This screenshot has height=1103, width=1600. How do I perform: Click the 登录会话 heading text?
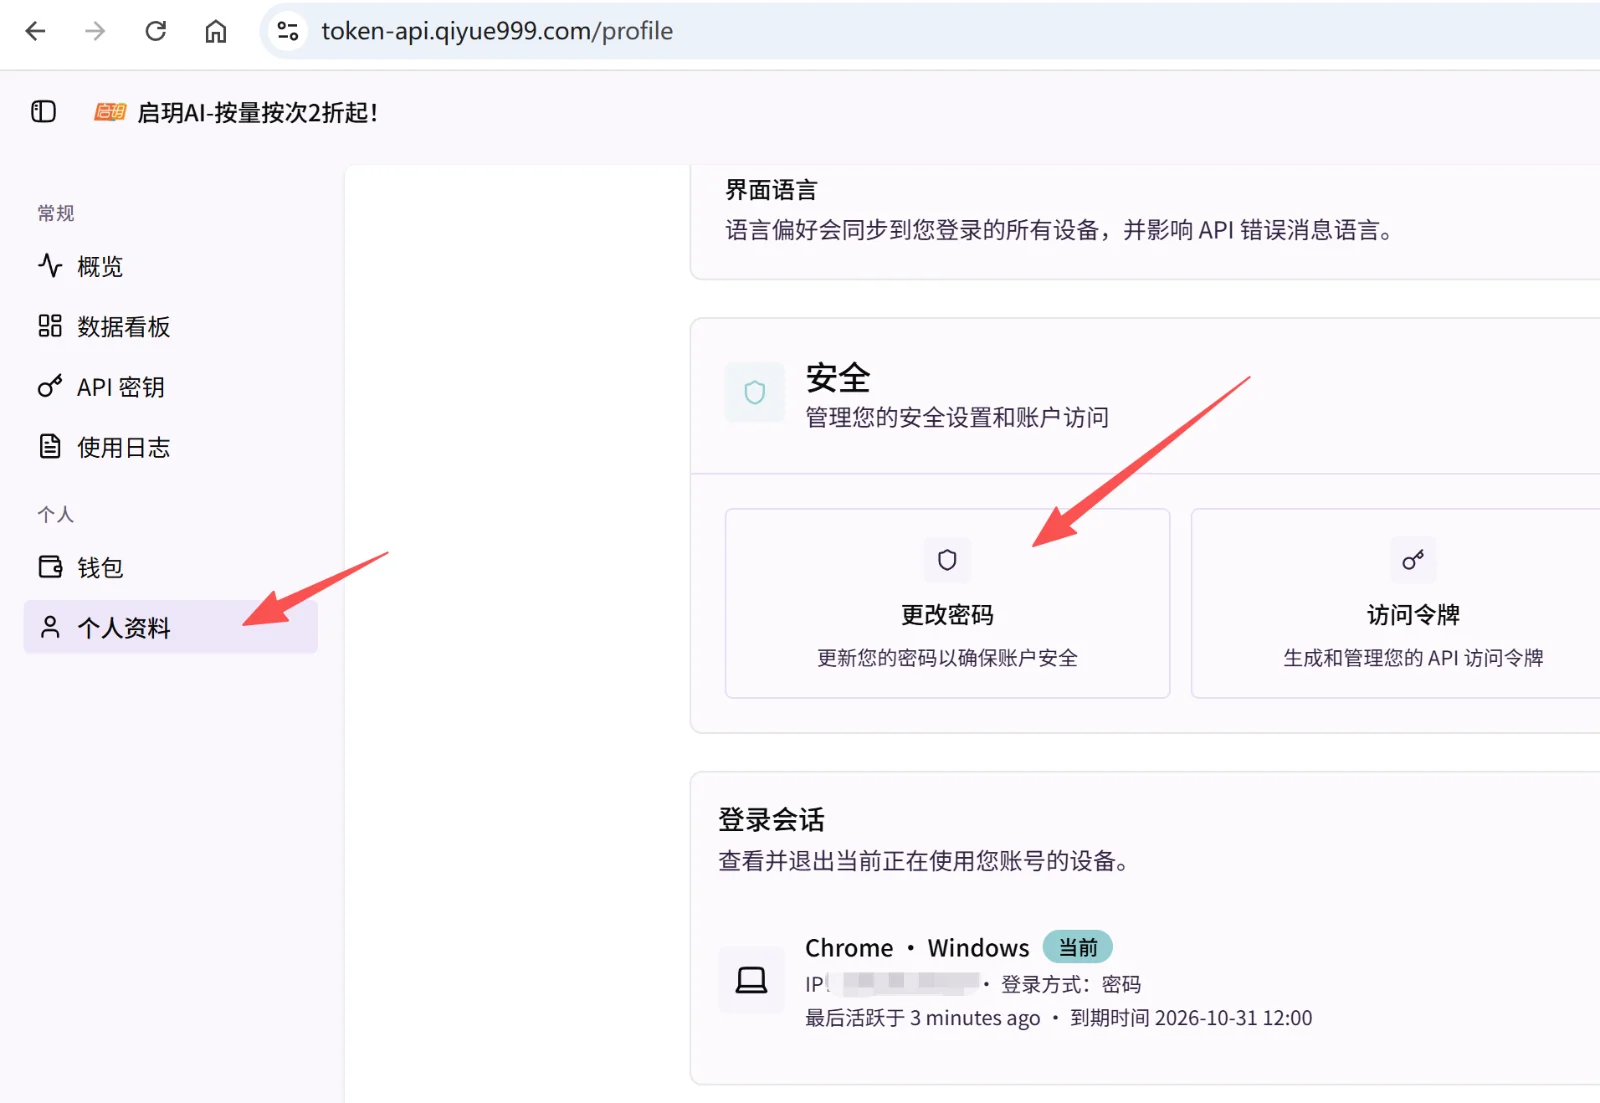[x=771, y=820]
